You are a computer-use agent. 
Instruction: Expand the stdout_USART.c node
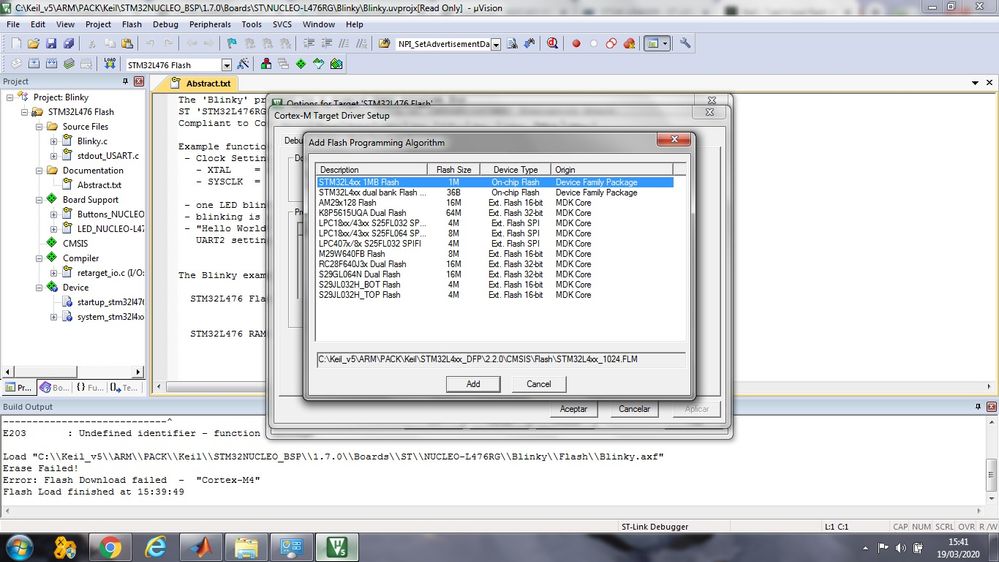pyautogui.click(x=54, y=156)
